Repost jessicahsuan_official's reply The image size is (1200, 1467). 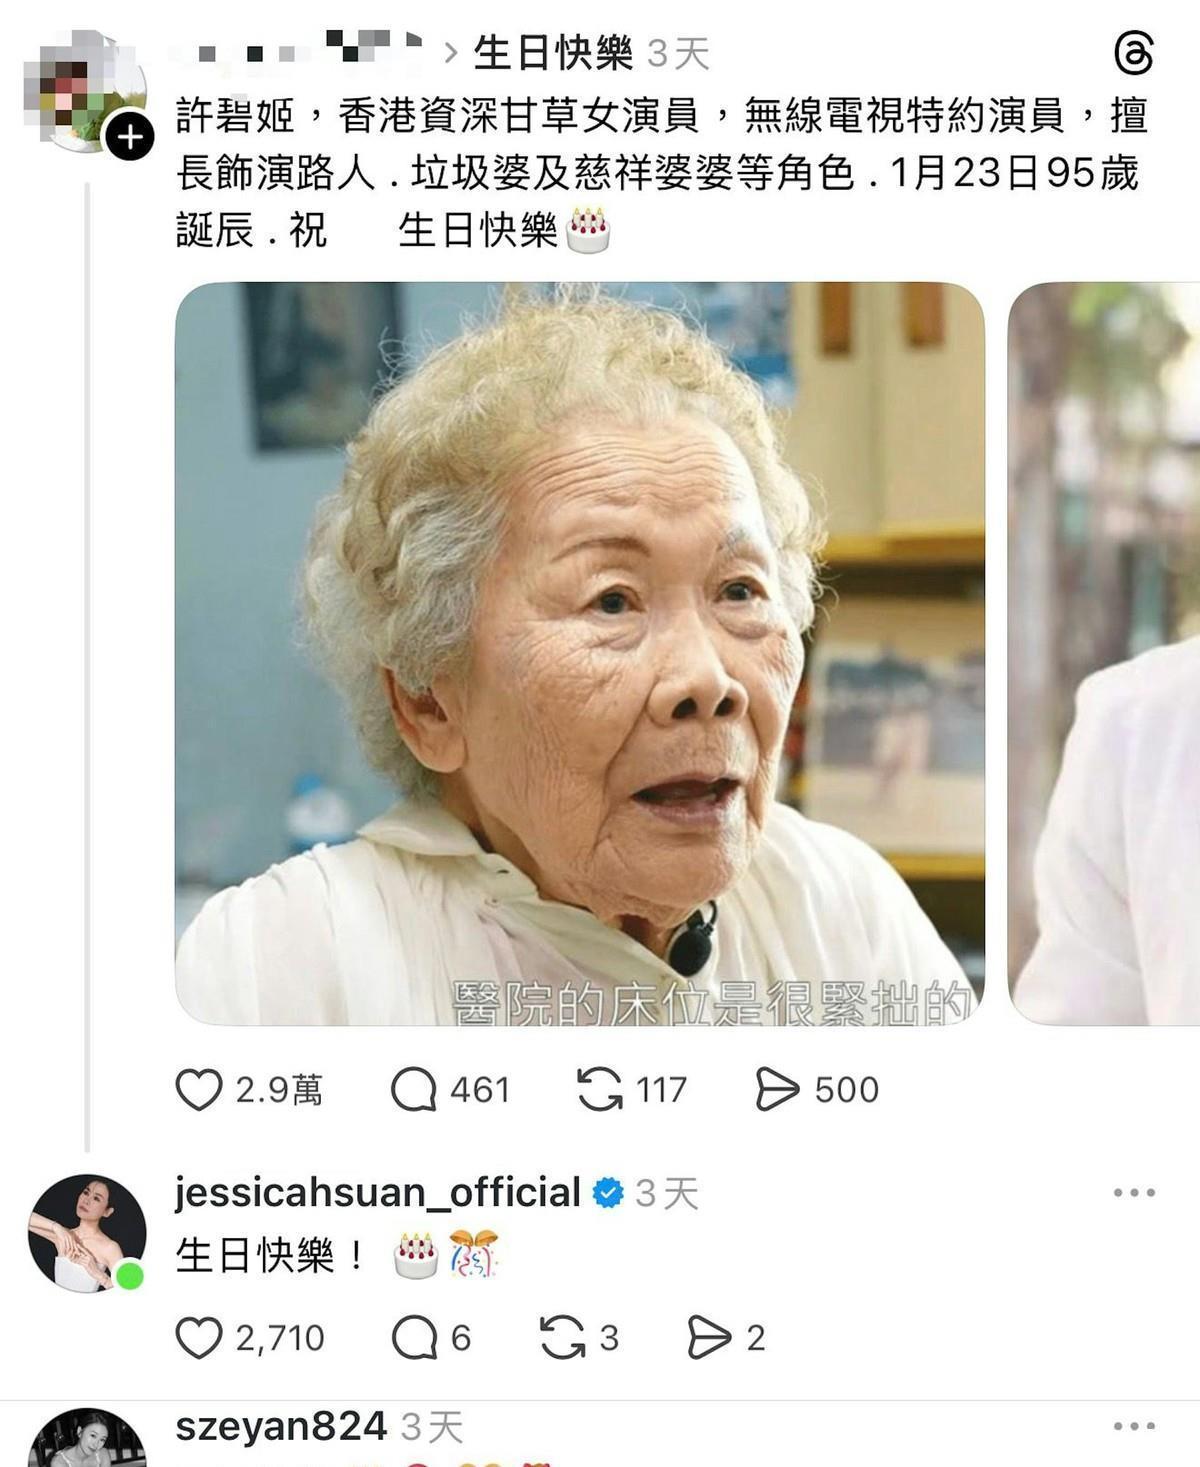[x=563, y=1338]
